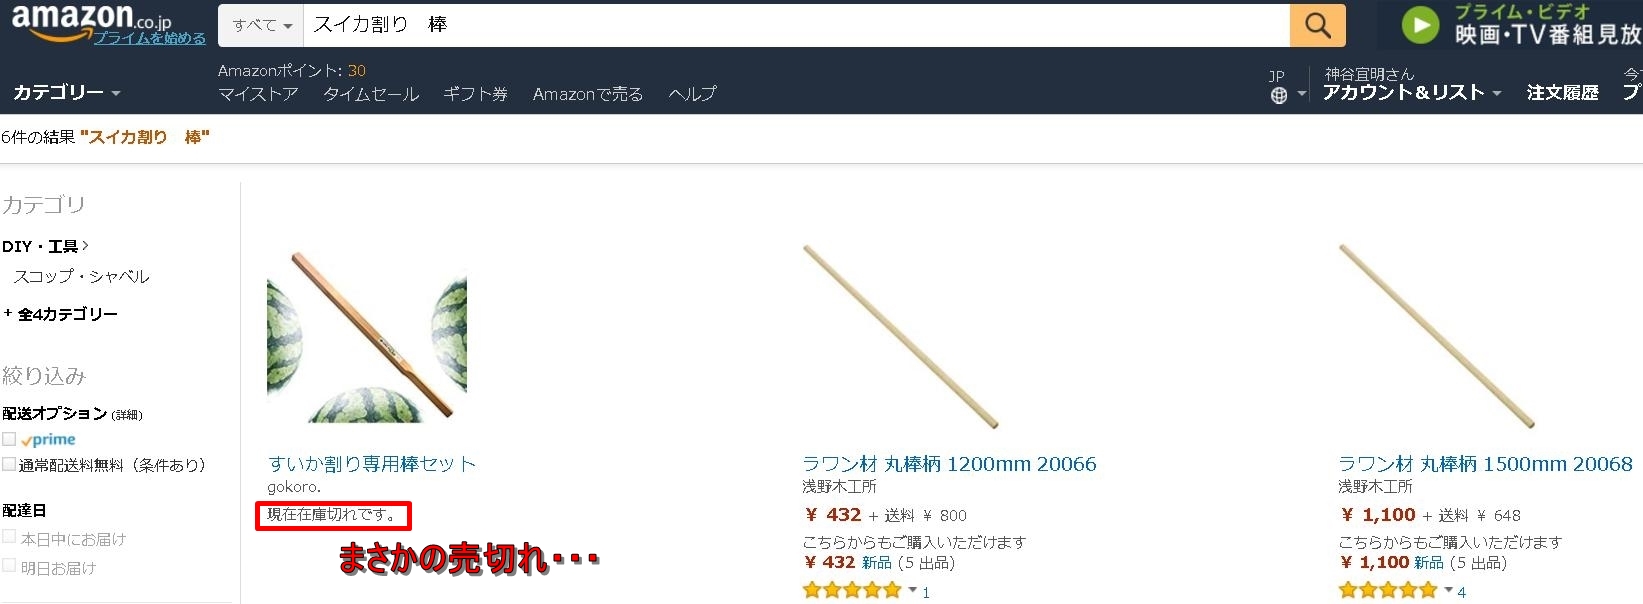Click the Prime Video play icon
This screenshot has width=1643, height=604.
pos(1420,24)
